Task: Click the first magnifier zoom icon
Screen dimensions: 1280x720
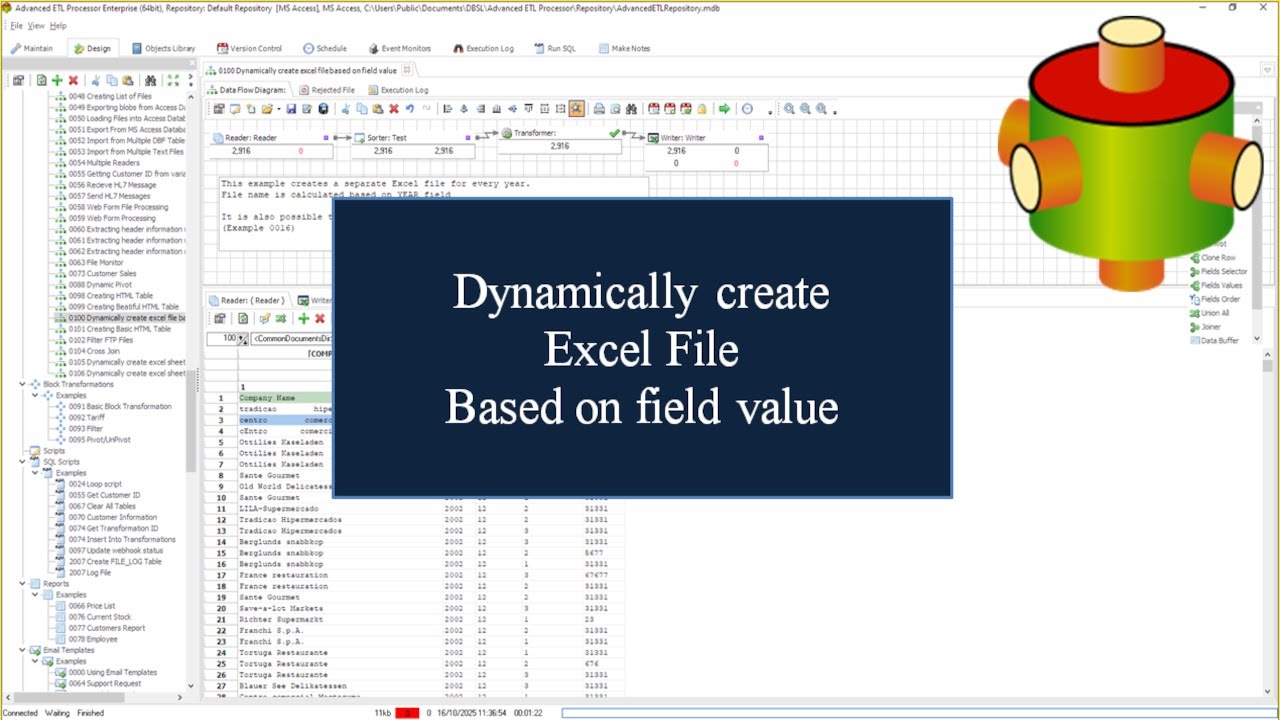Action: (x=789, y=109)
